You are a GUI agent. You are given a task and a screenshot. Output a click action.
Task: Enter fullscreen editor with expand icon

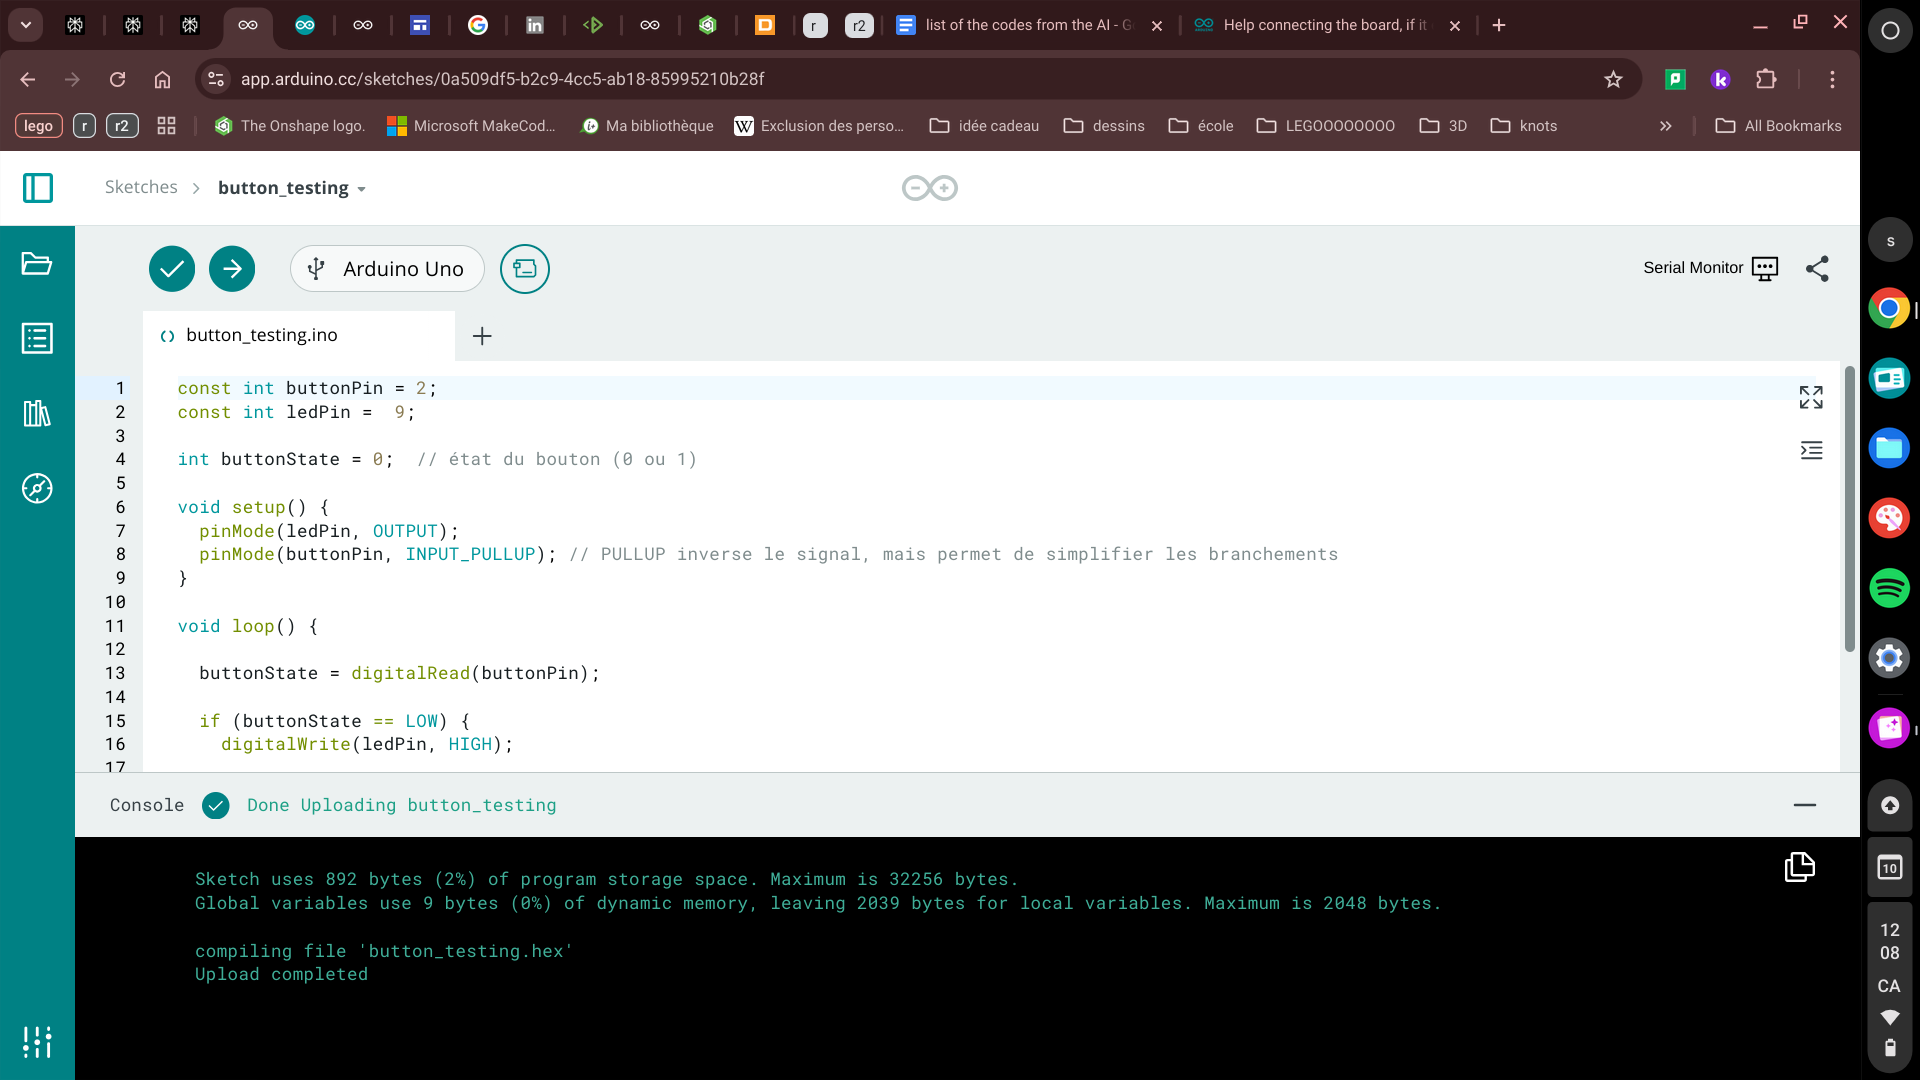(x=1811, y=397)
